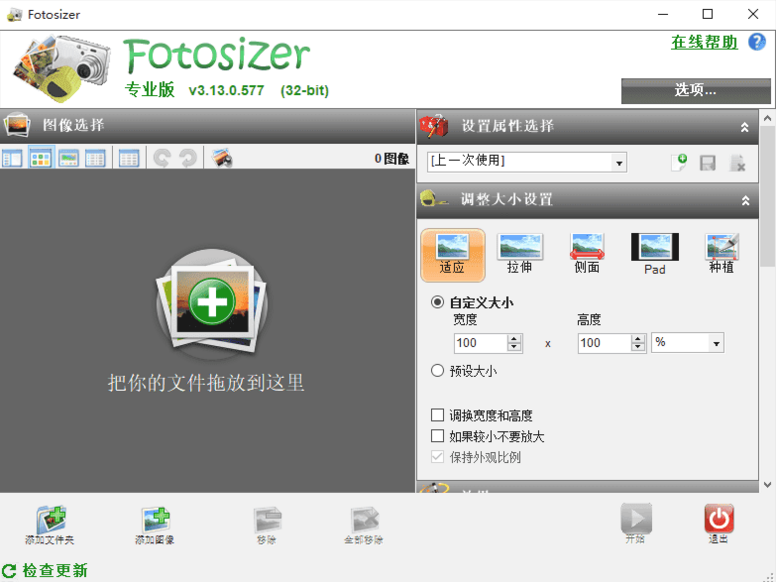Choose the 自定义大小 radio button
This screenshot has width=776, height=582.
pos(437,302)
